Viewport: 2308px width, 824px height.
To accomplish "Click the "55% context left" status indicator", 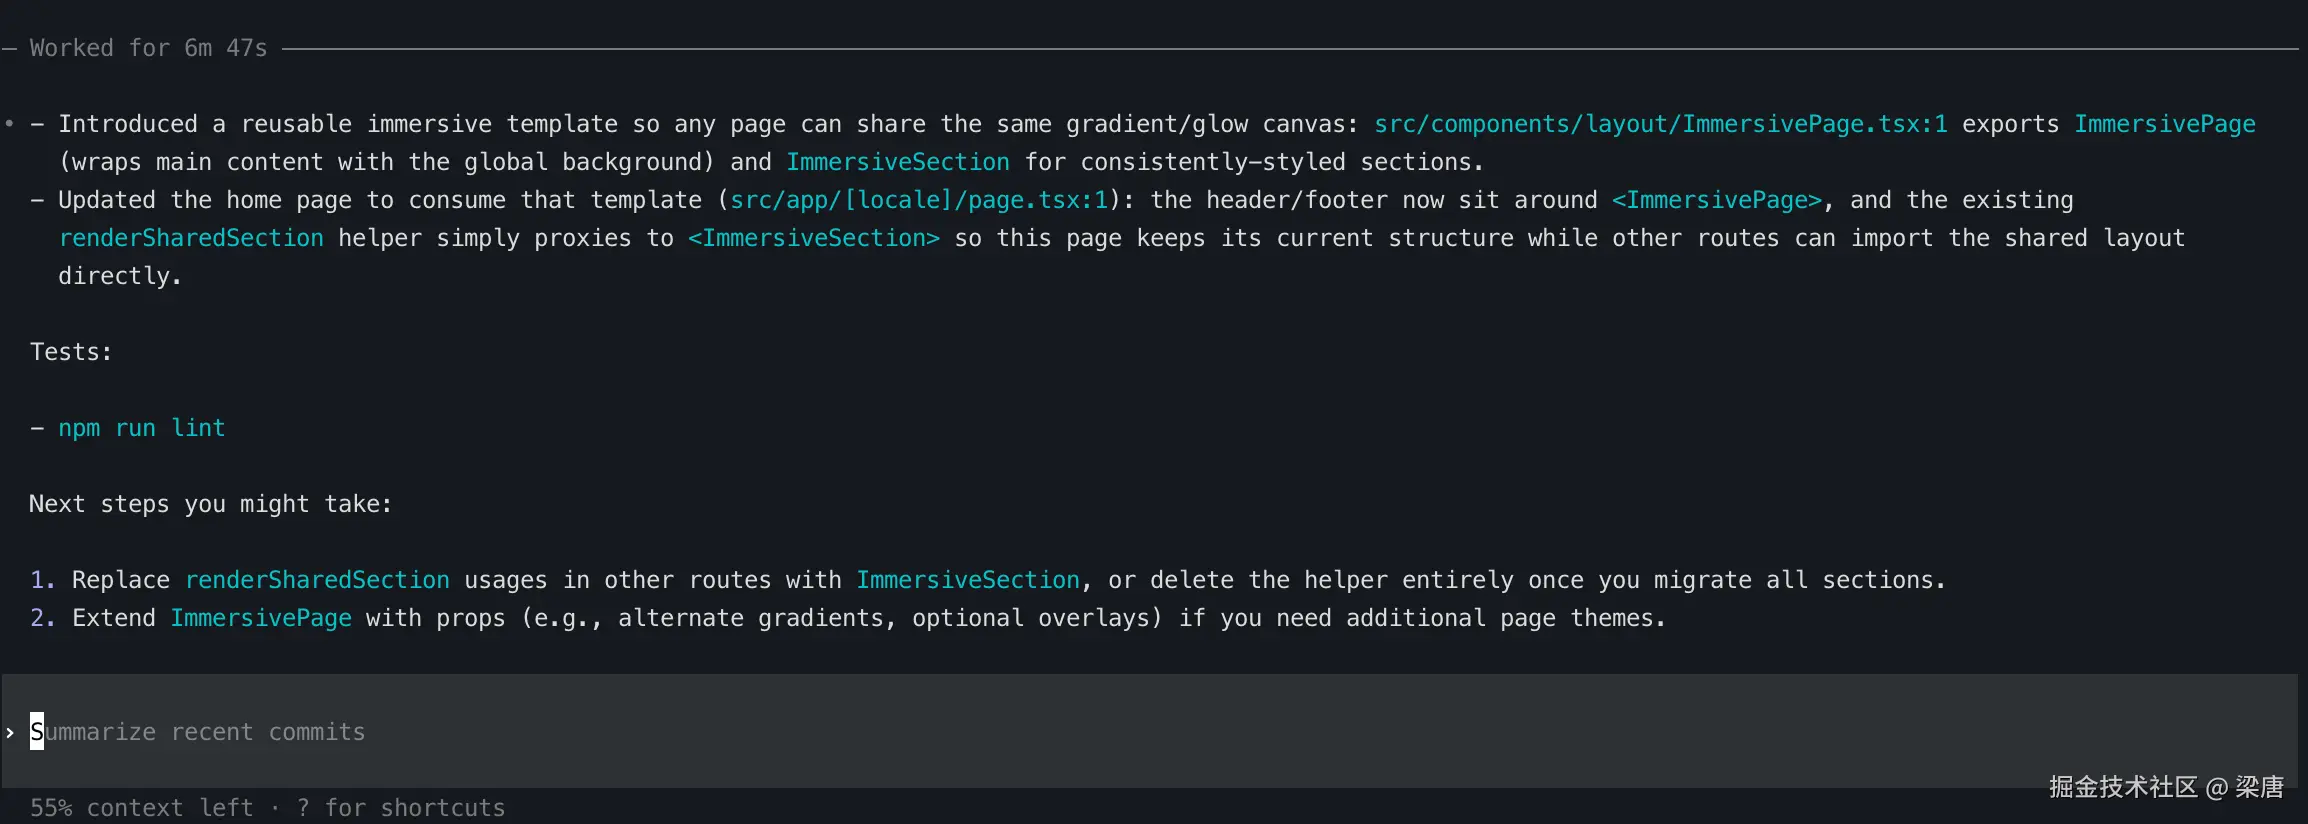I will point(140,808).
